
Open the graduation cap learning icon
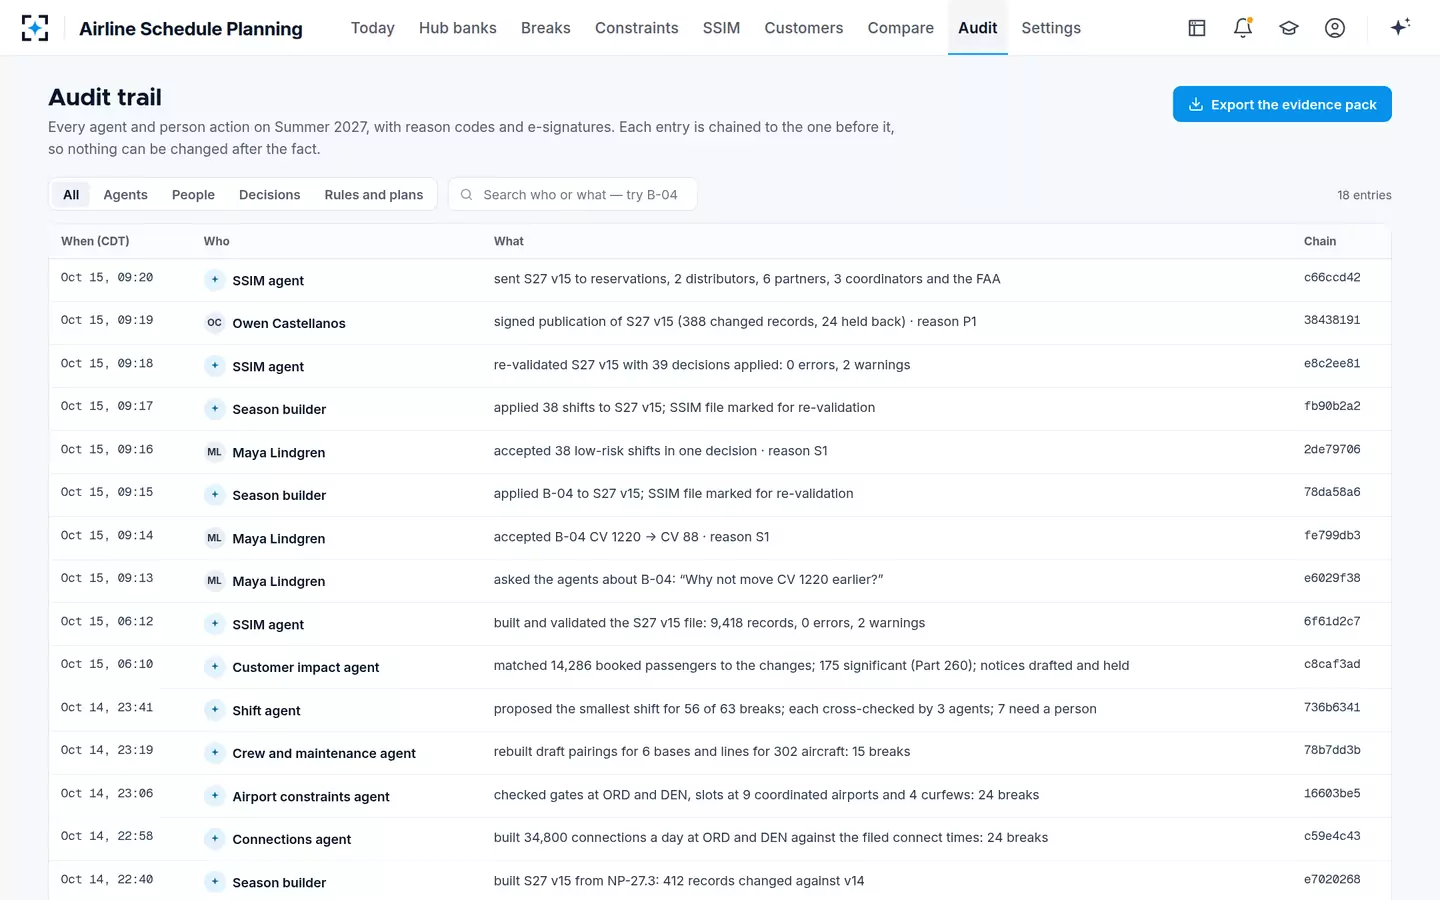tap(1289, 28)
